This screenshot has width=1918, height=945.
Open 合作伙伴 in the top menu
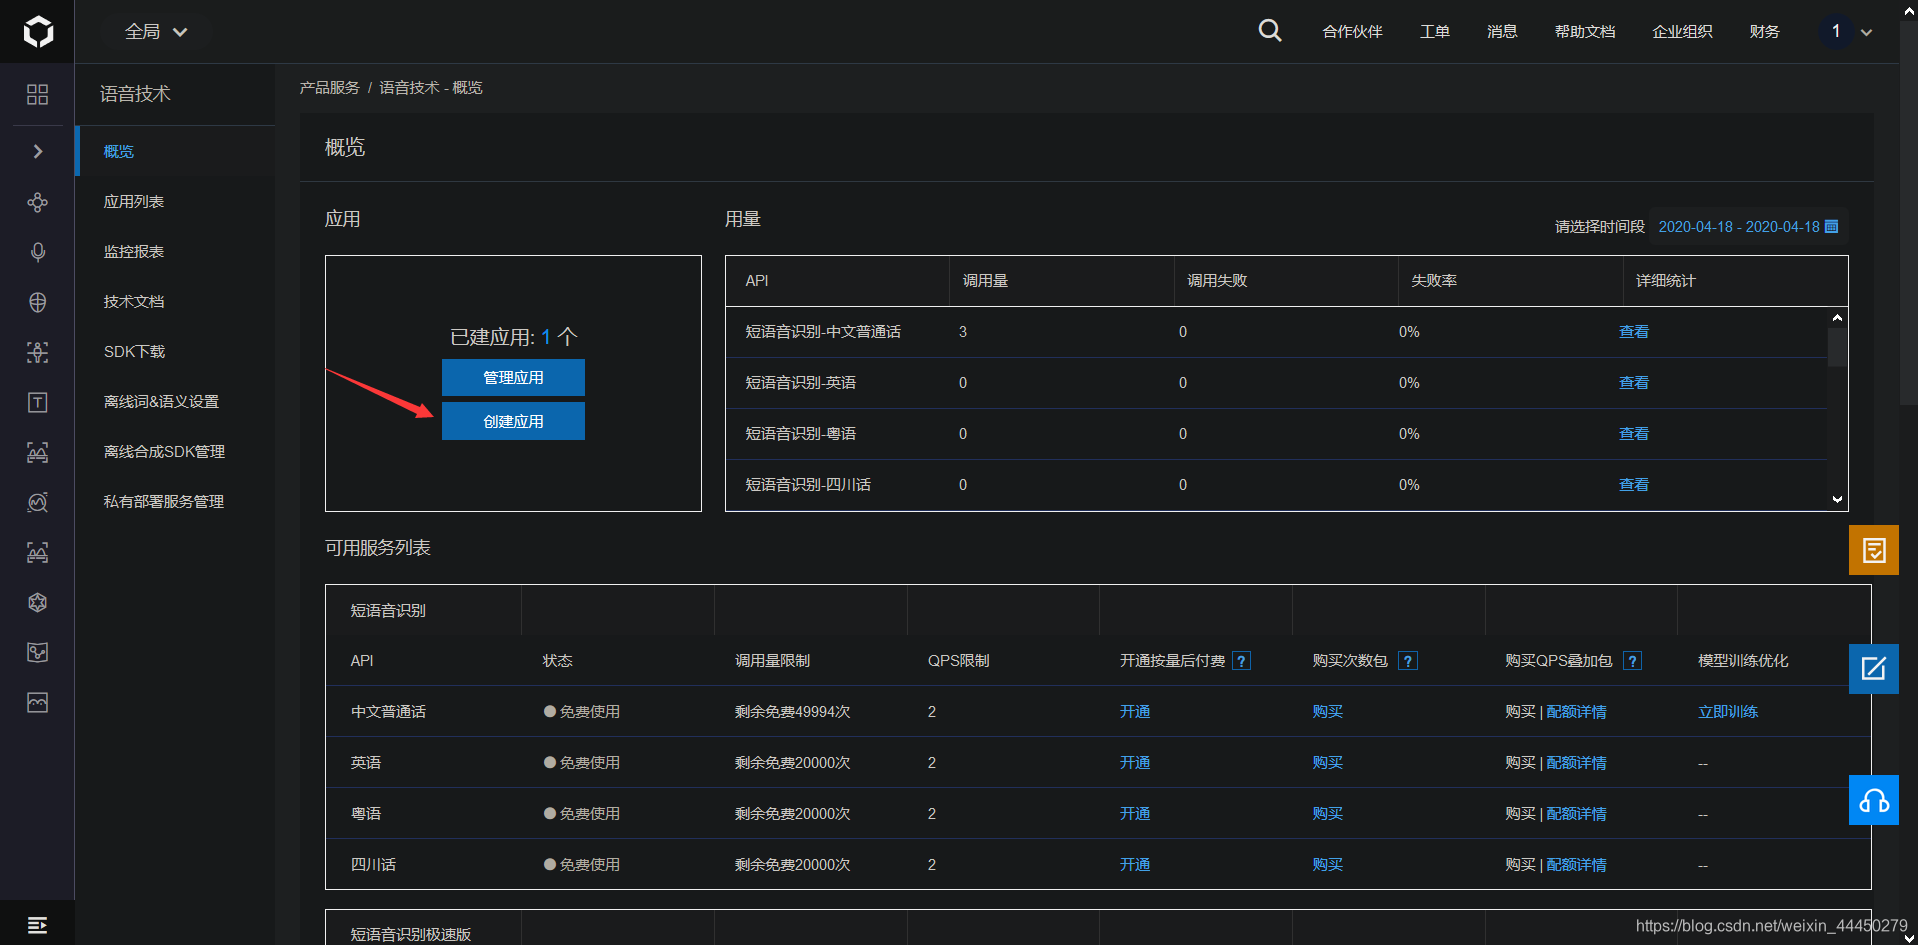click(x=1352, y=31)
